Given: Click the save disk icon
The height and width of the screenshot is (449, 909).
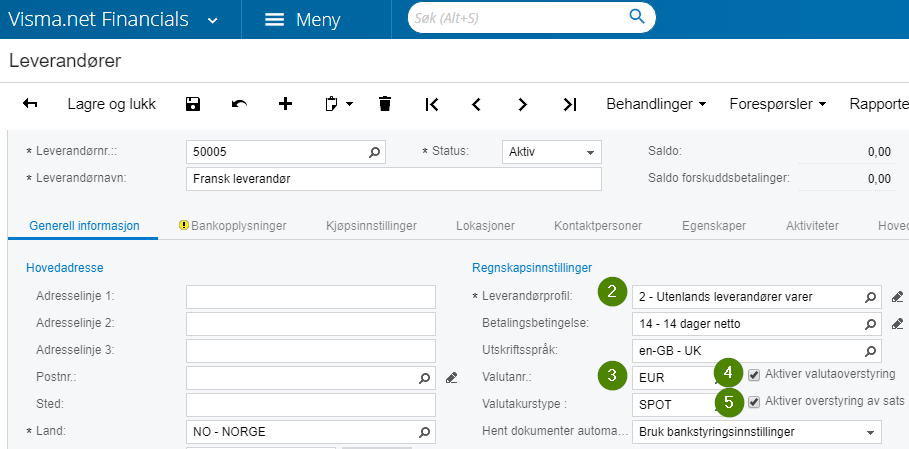Looking at the screenshot, I should 193,104.
